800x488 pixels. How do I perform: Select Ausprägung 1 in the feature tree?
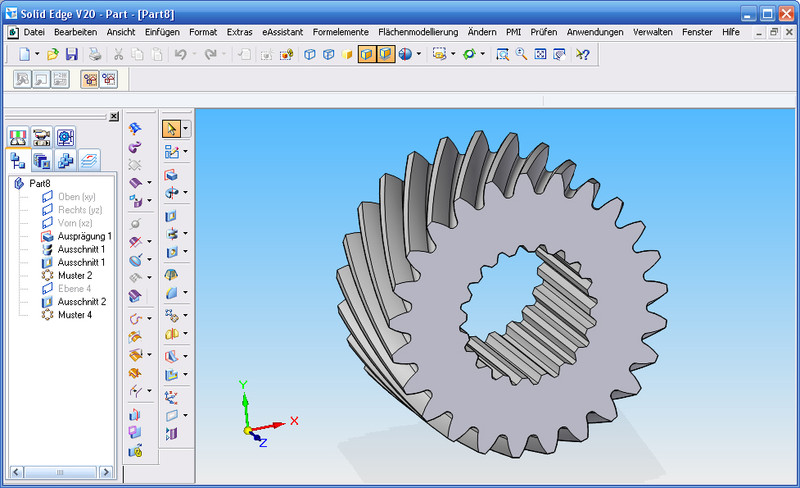coord(84,236)
